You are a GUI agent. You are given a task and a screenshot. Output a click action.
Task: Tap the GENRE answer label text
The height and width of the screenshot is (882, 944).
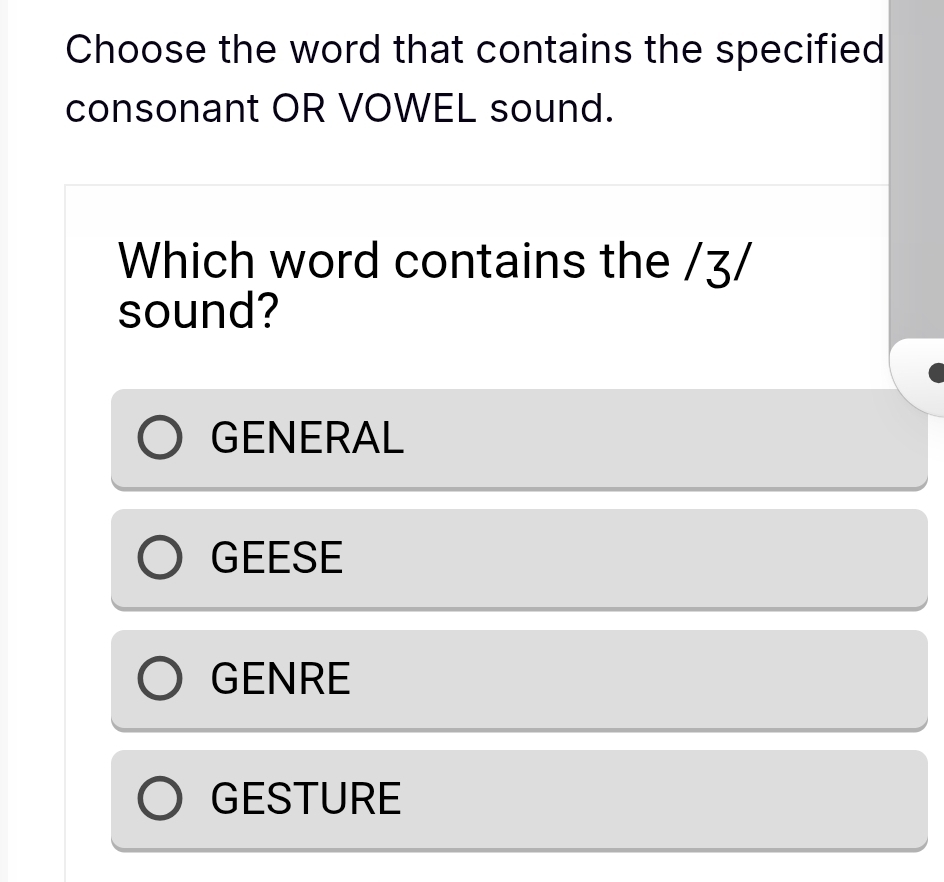coord(281,679)
